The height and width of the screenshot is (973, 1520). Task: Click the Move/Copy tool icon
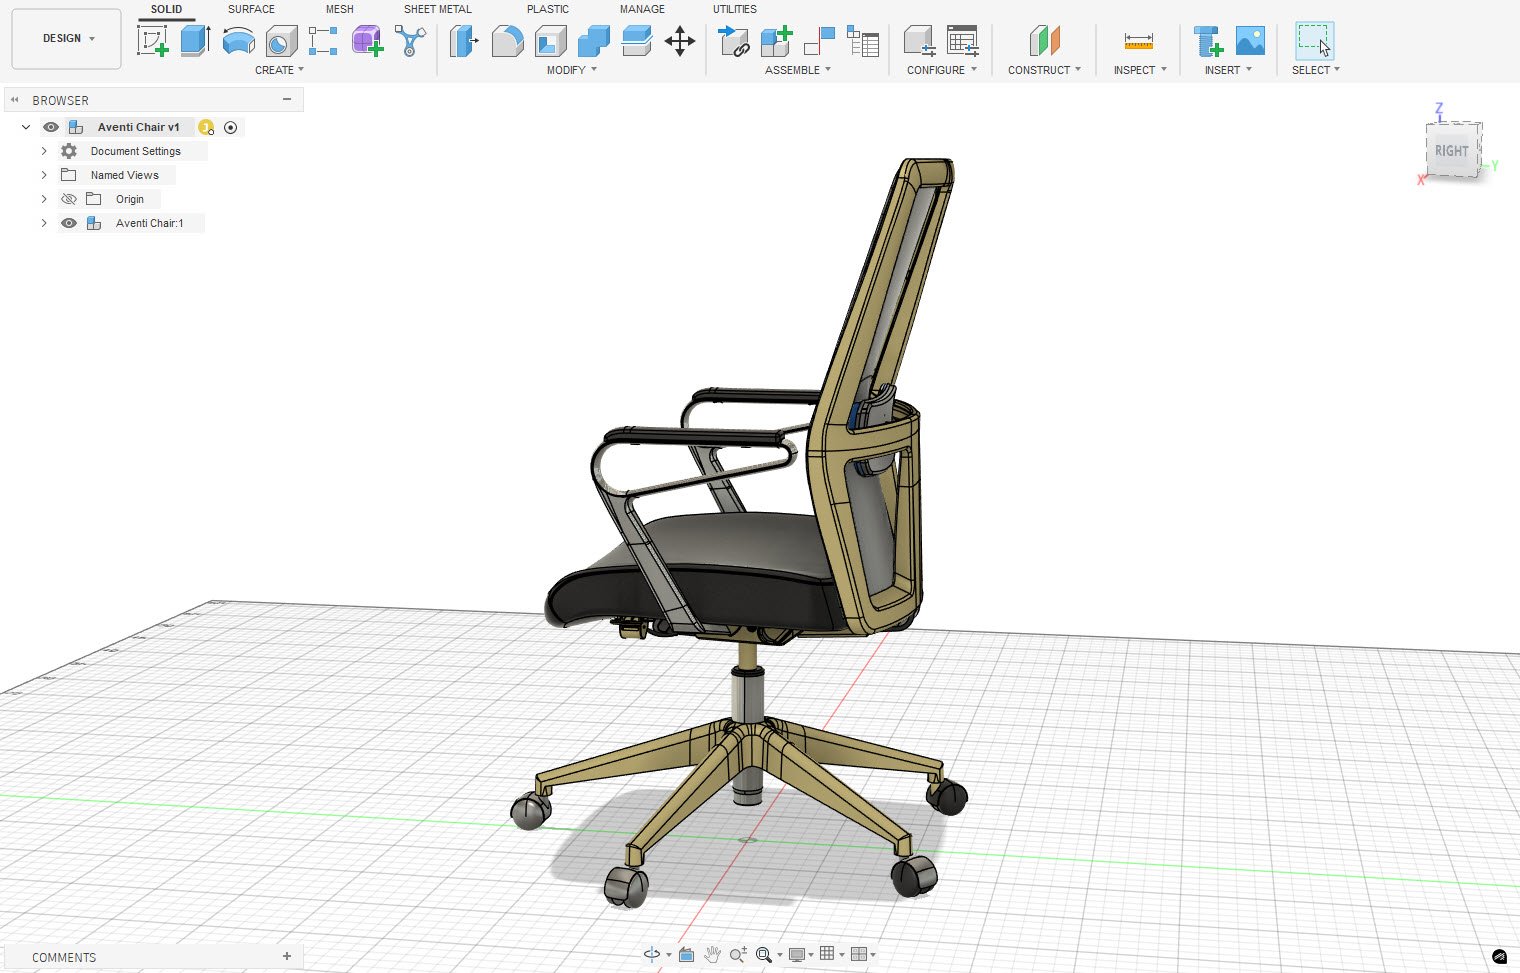680,40
